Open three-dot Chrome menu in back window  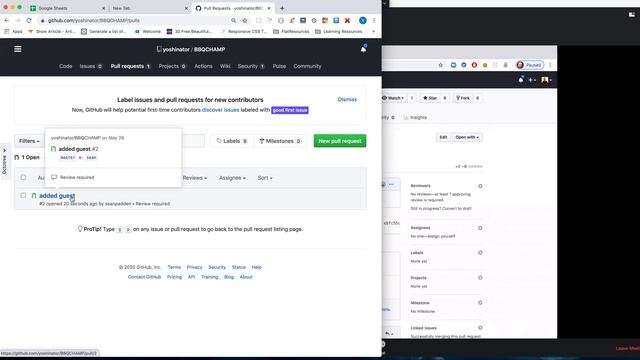pyautogui.click(x=550, y=65)
